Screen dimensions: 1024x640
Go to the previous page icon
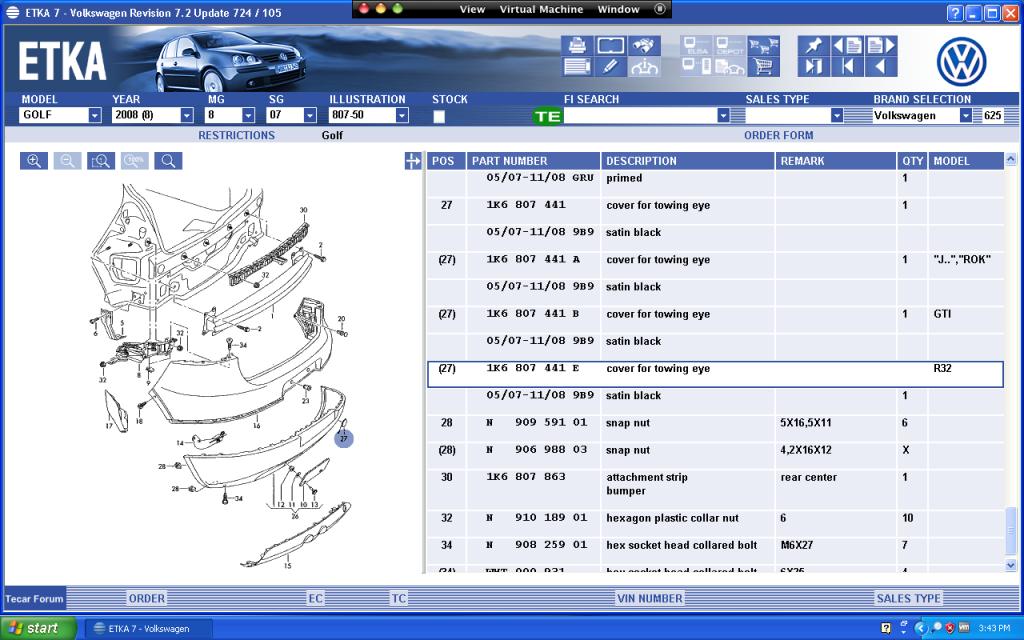coord(848,46)
